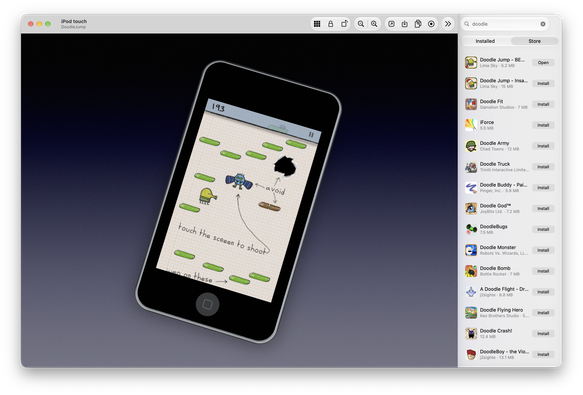The height and width of the screenshot is (395, 583).
Task: Install Doodle God
Action: (x=543, y=208)
